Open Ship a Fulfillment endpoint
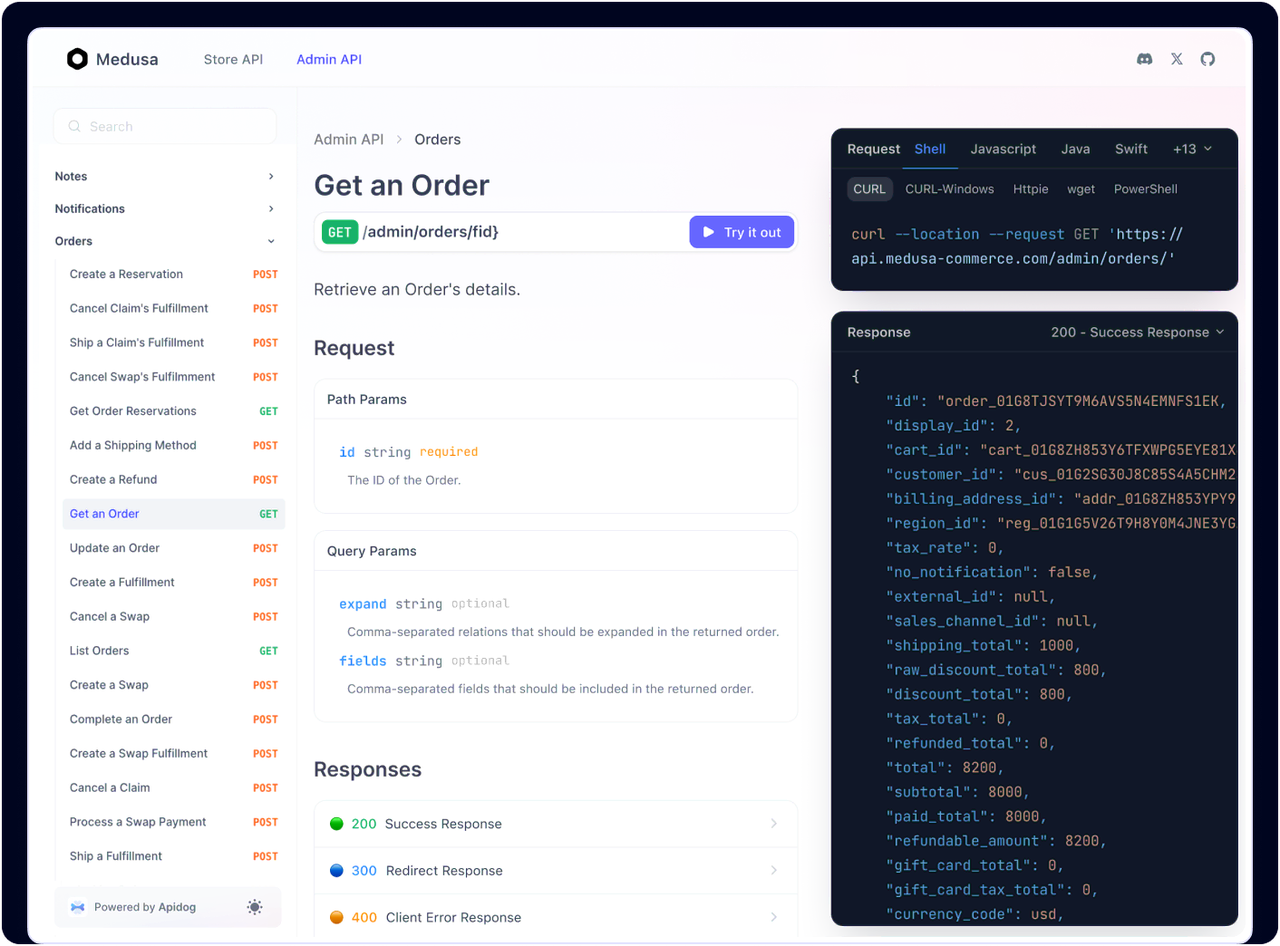The width and height of the screenshot is (1280, 946). coord(174,856)
